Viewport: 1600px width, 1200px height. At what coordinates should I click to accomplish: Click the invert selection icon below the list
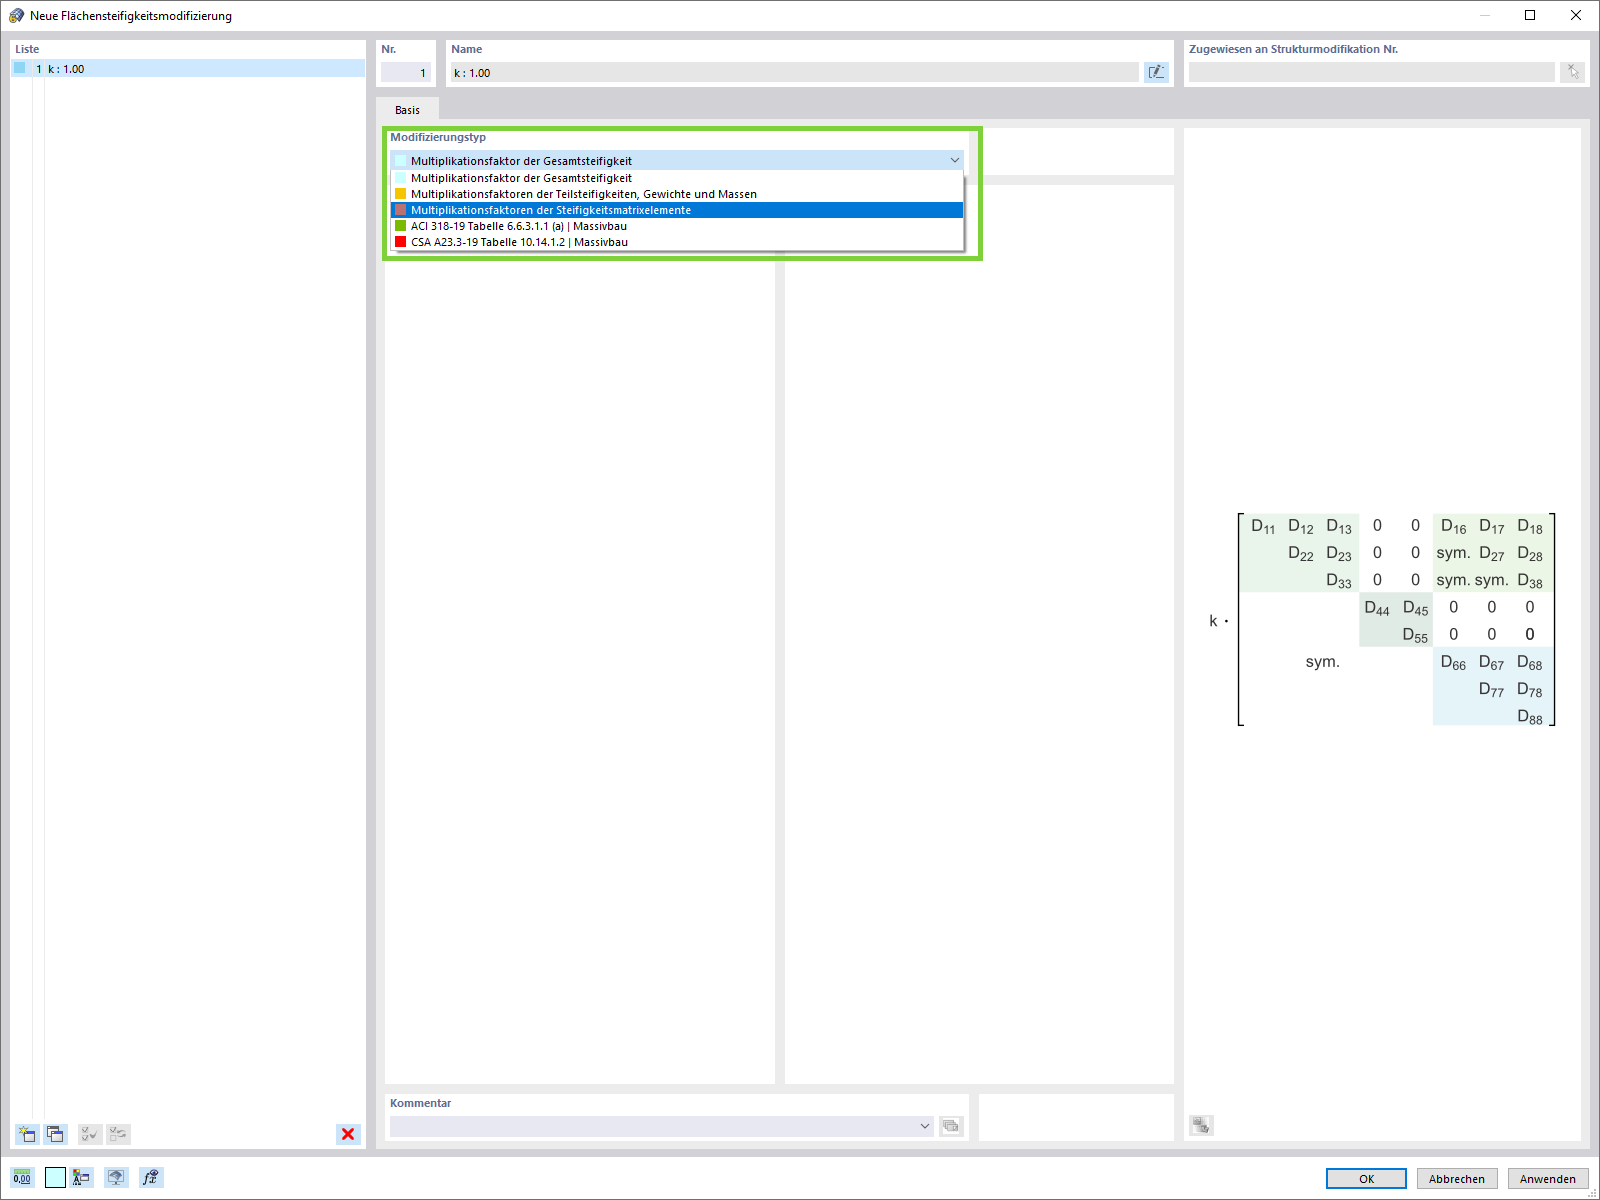click(119, 1134)
